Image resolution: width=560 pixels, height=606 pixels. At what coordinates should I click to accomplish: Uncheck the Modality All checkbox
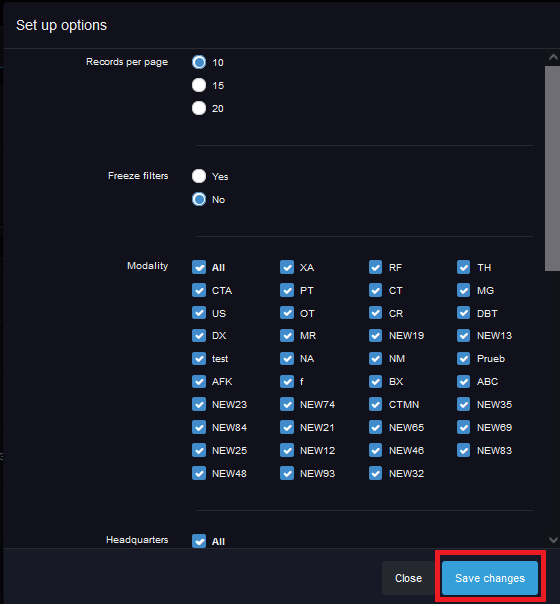[x=199, y=267]
